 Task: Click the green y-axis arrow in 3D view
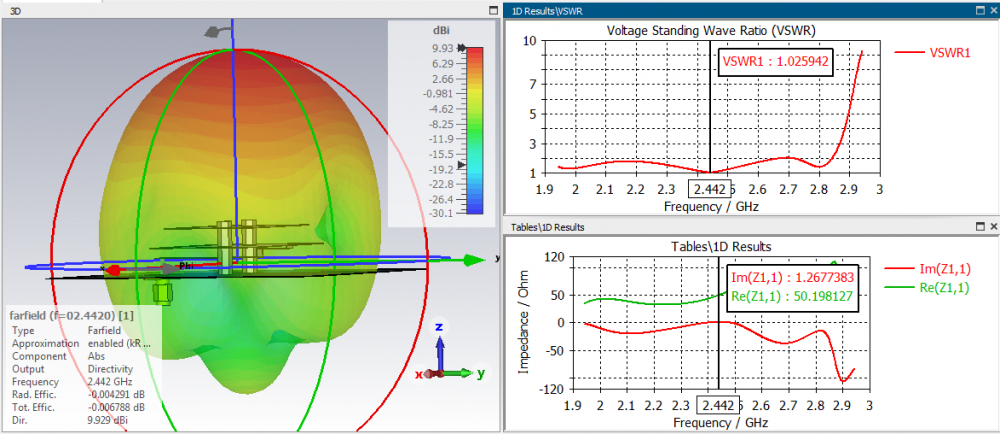(474, 260)
